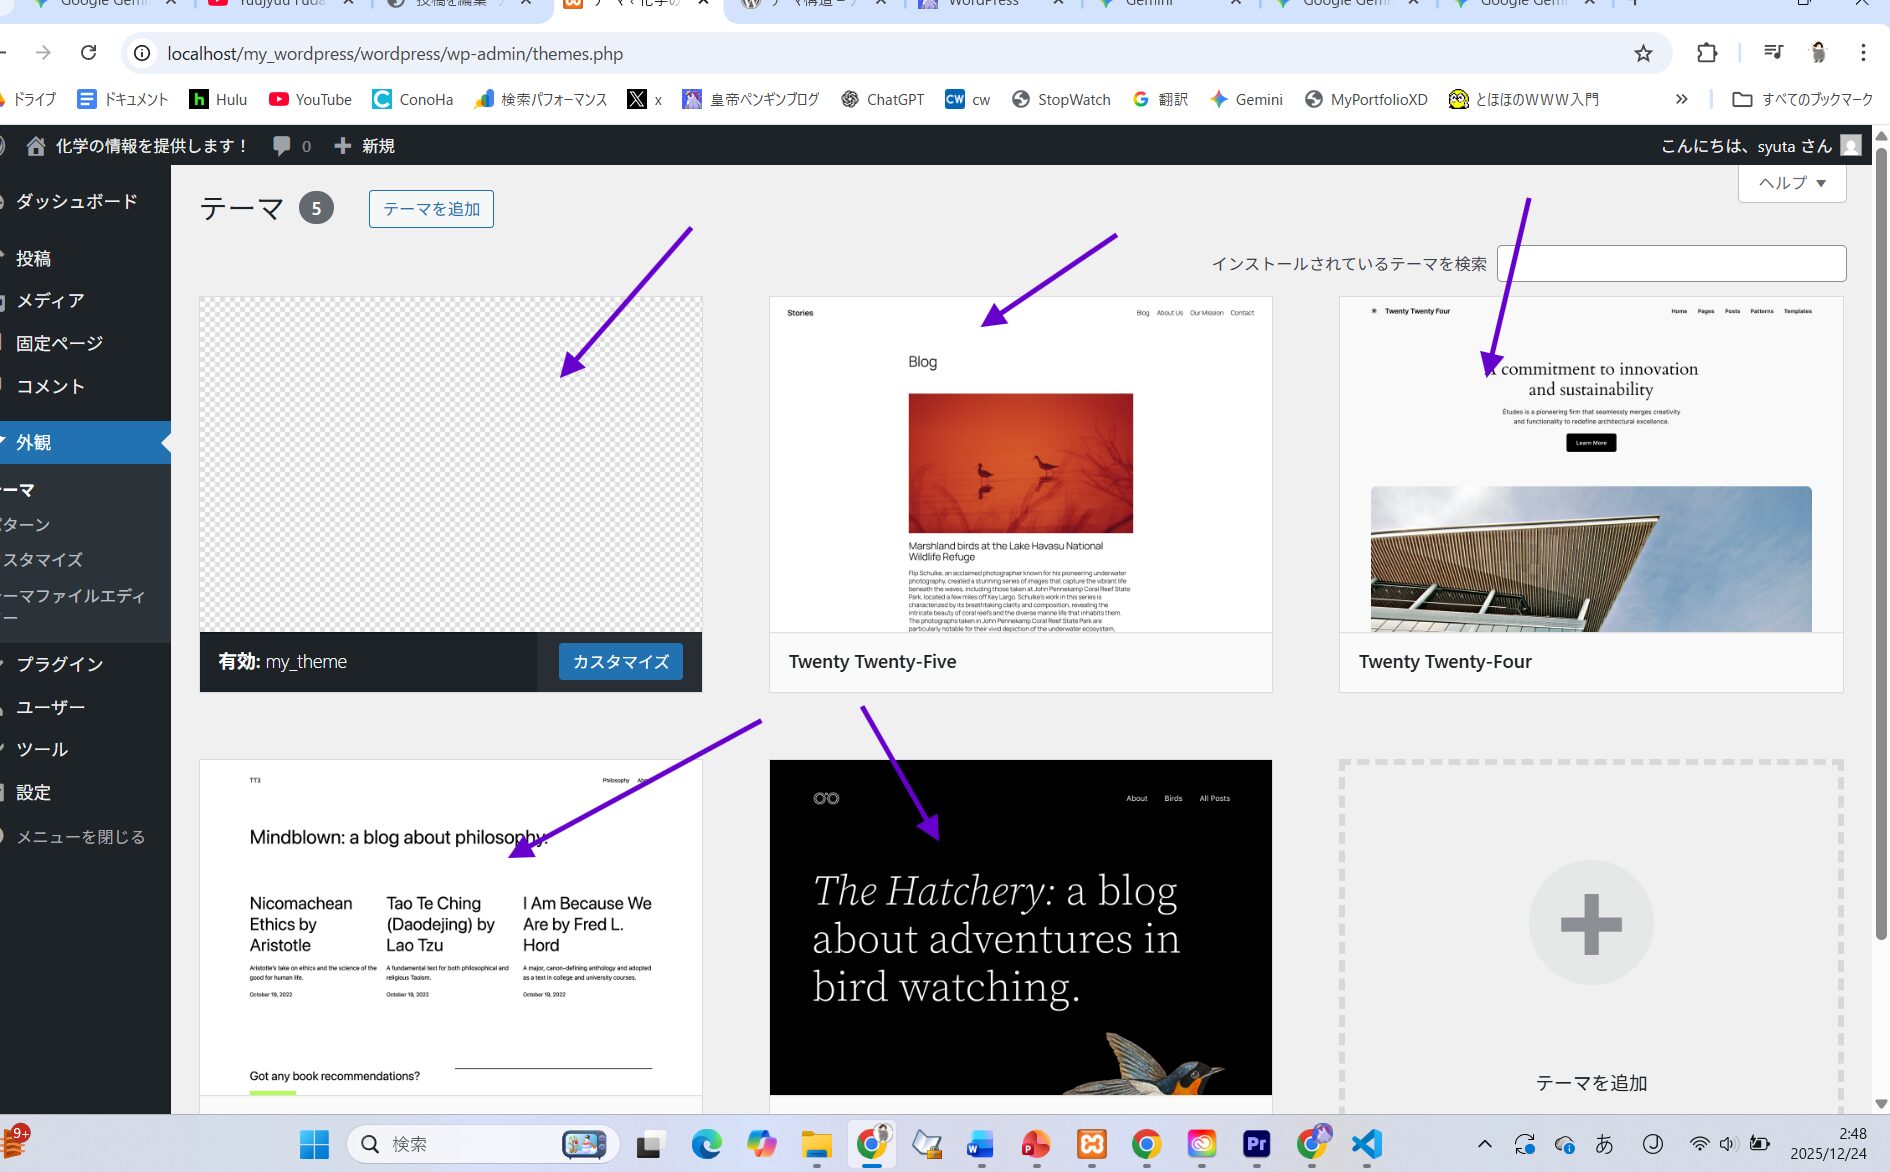Click the テーマを追加 button near the title

pos(431,209)
